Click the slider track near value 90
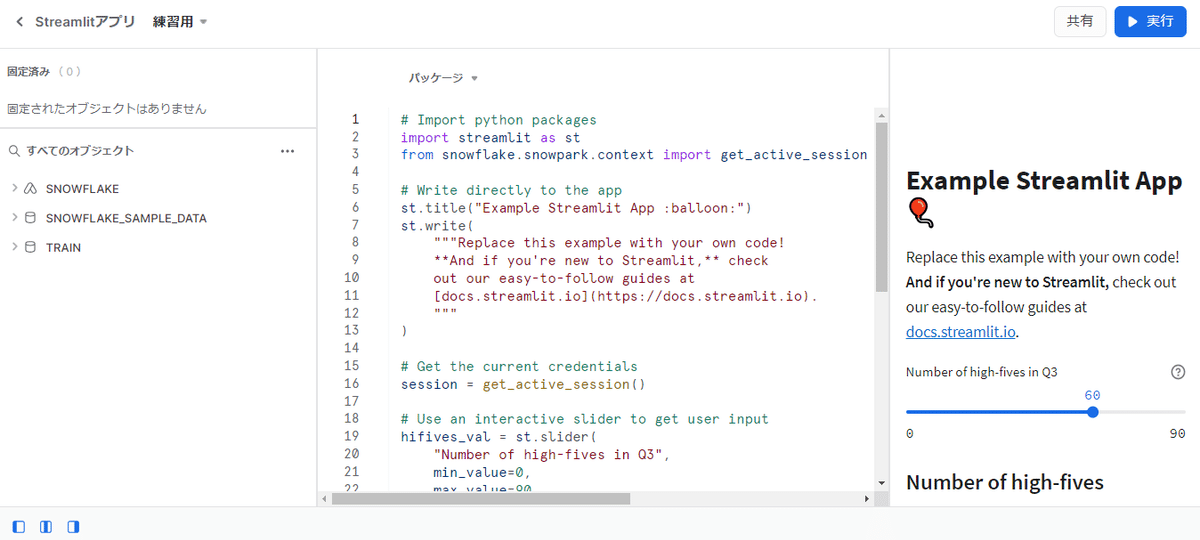1200x540 pixels. click(1180, 412)
